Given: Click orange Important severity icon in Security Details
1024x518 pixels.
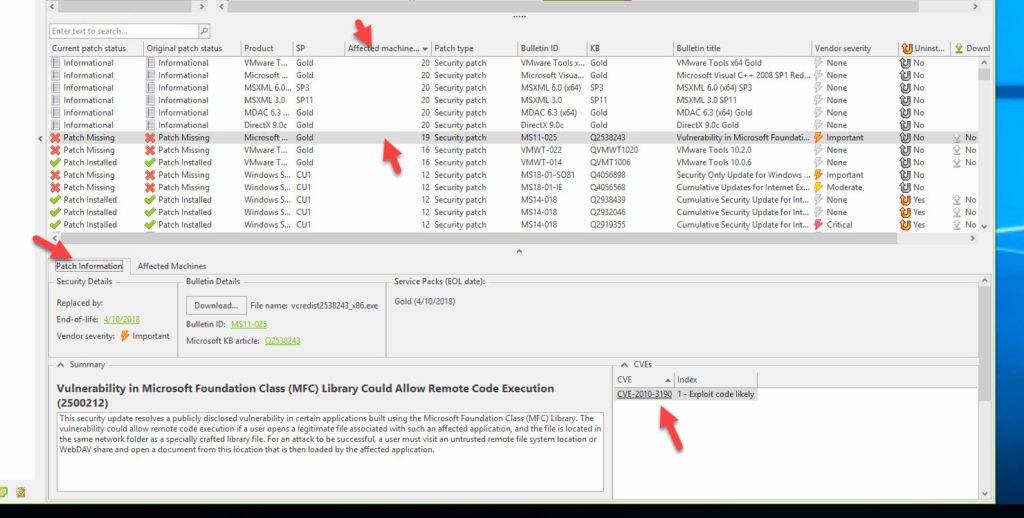Looking at the screenshot, I should [125, 337].
